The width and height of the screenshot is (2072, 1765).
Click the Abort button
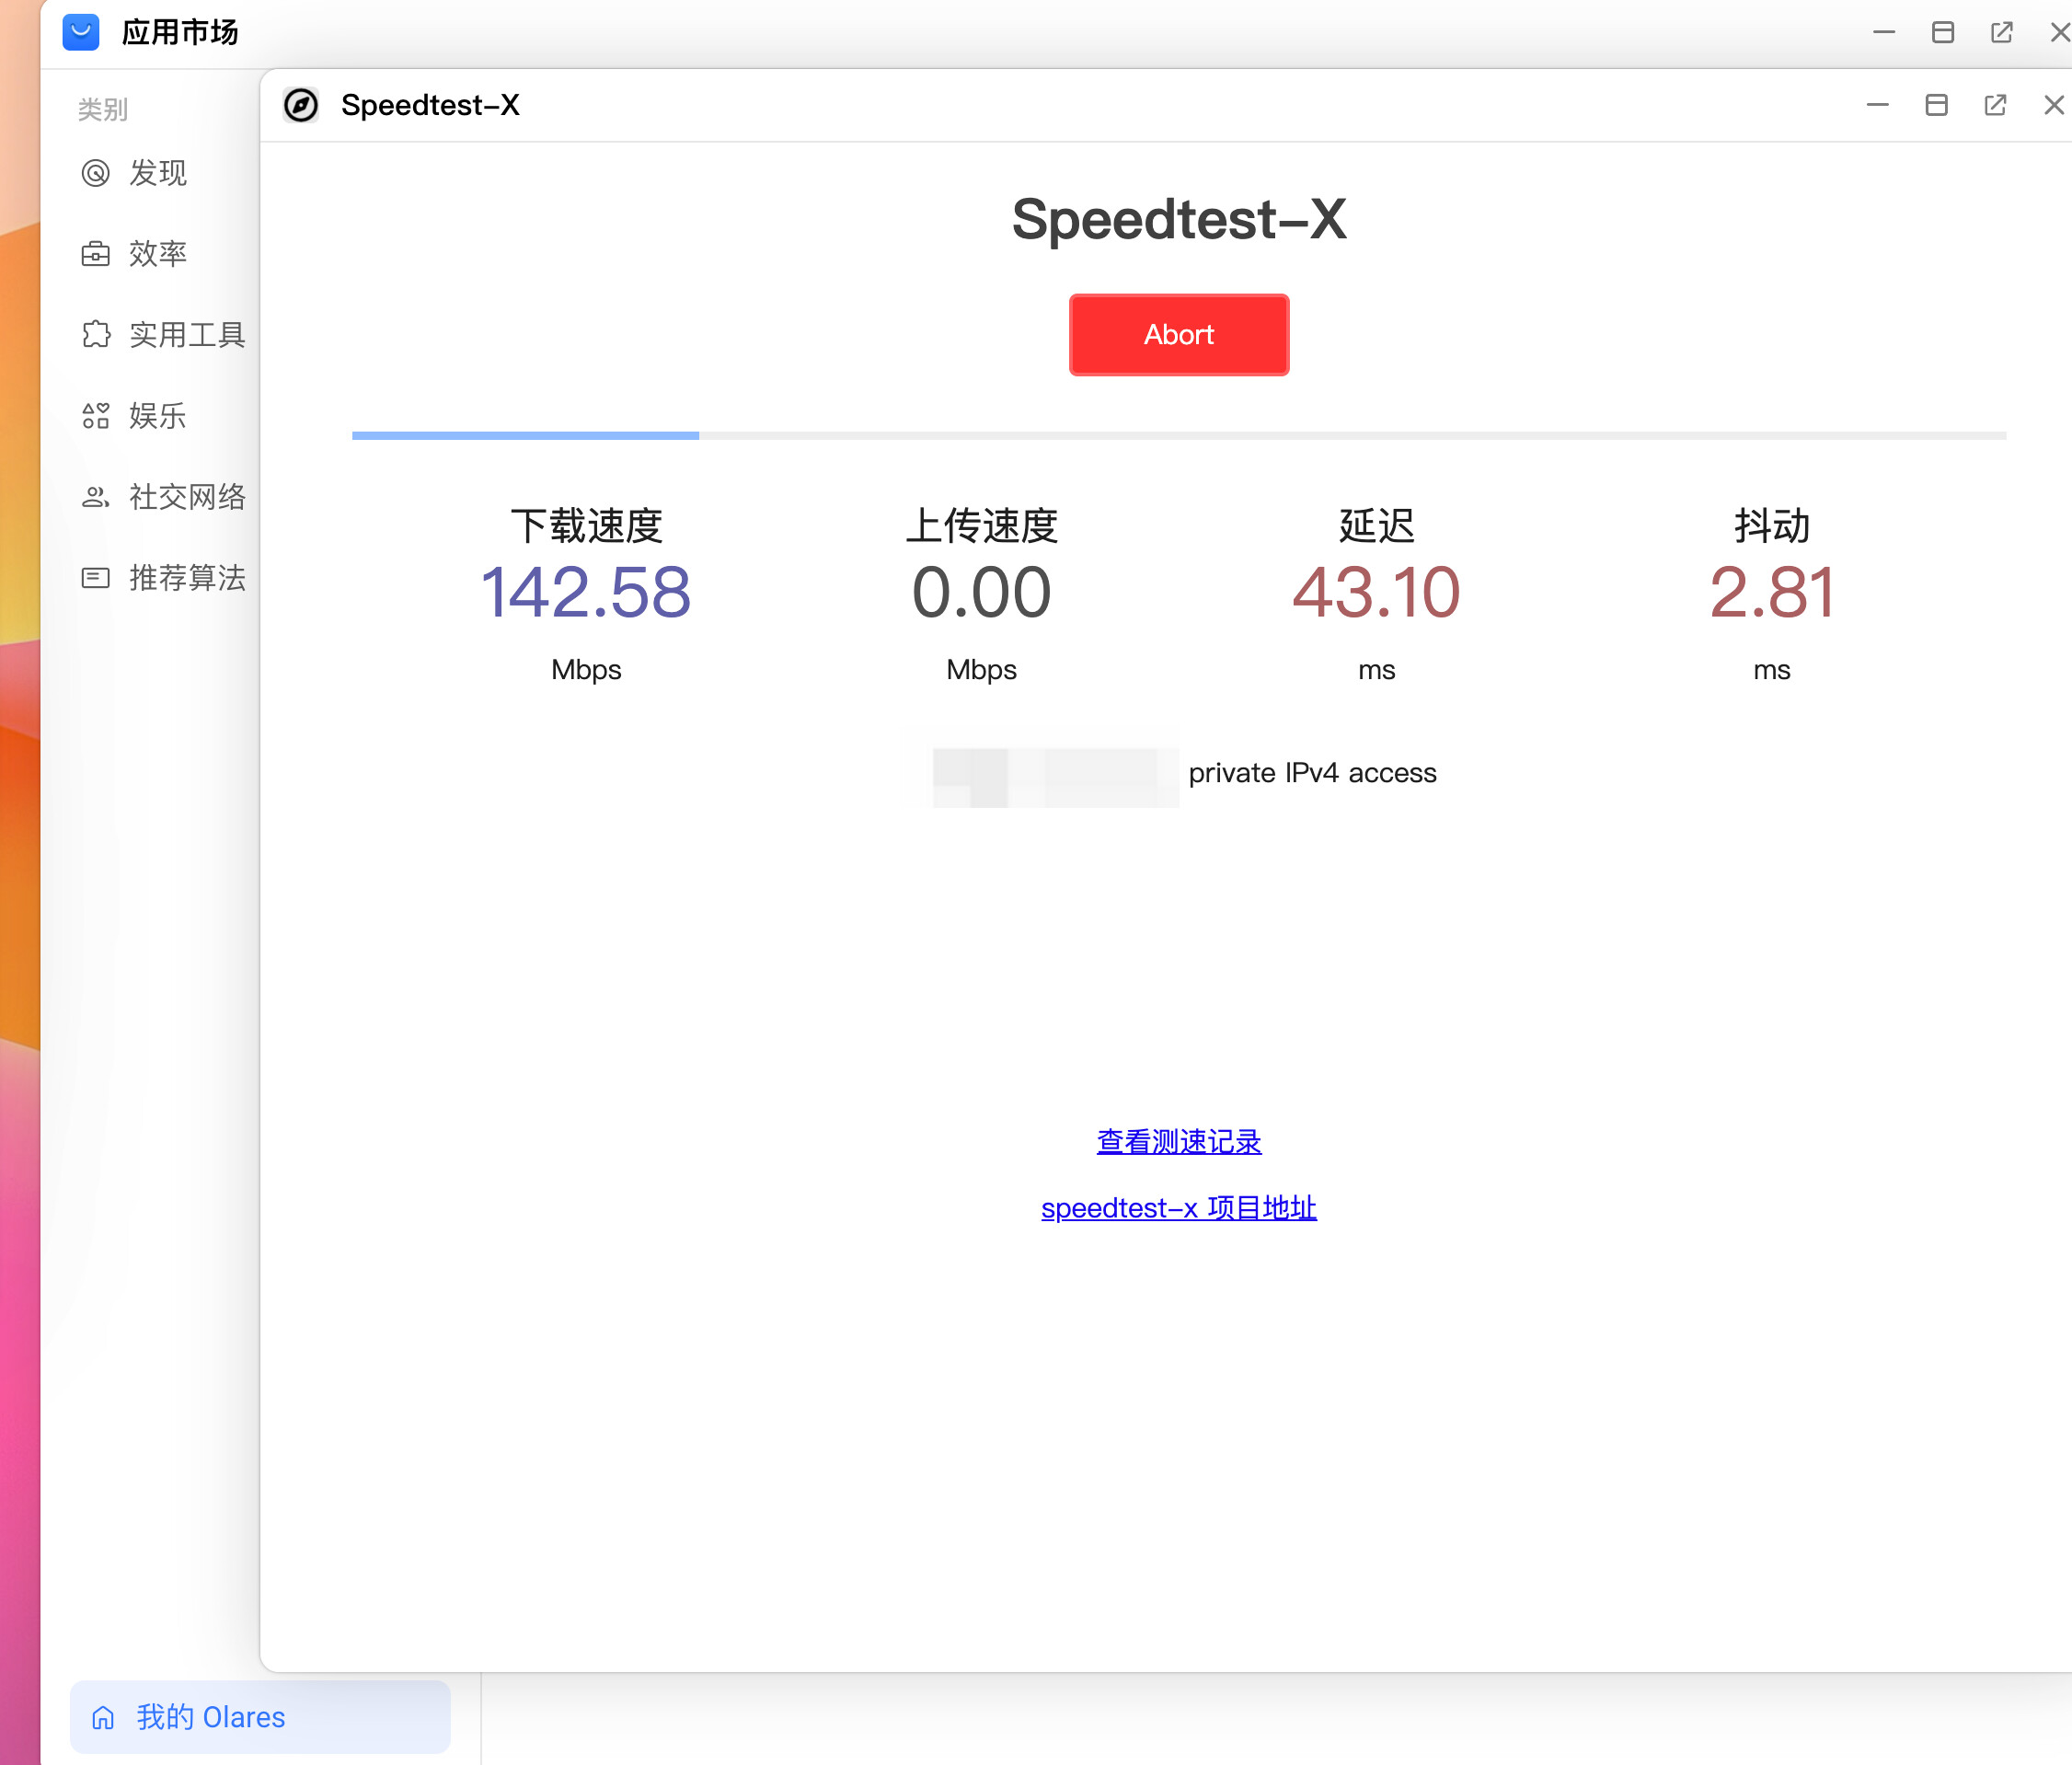1178,334
